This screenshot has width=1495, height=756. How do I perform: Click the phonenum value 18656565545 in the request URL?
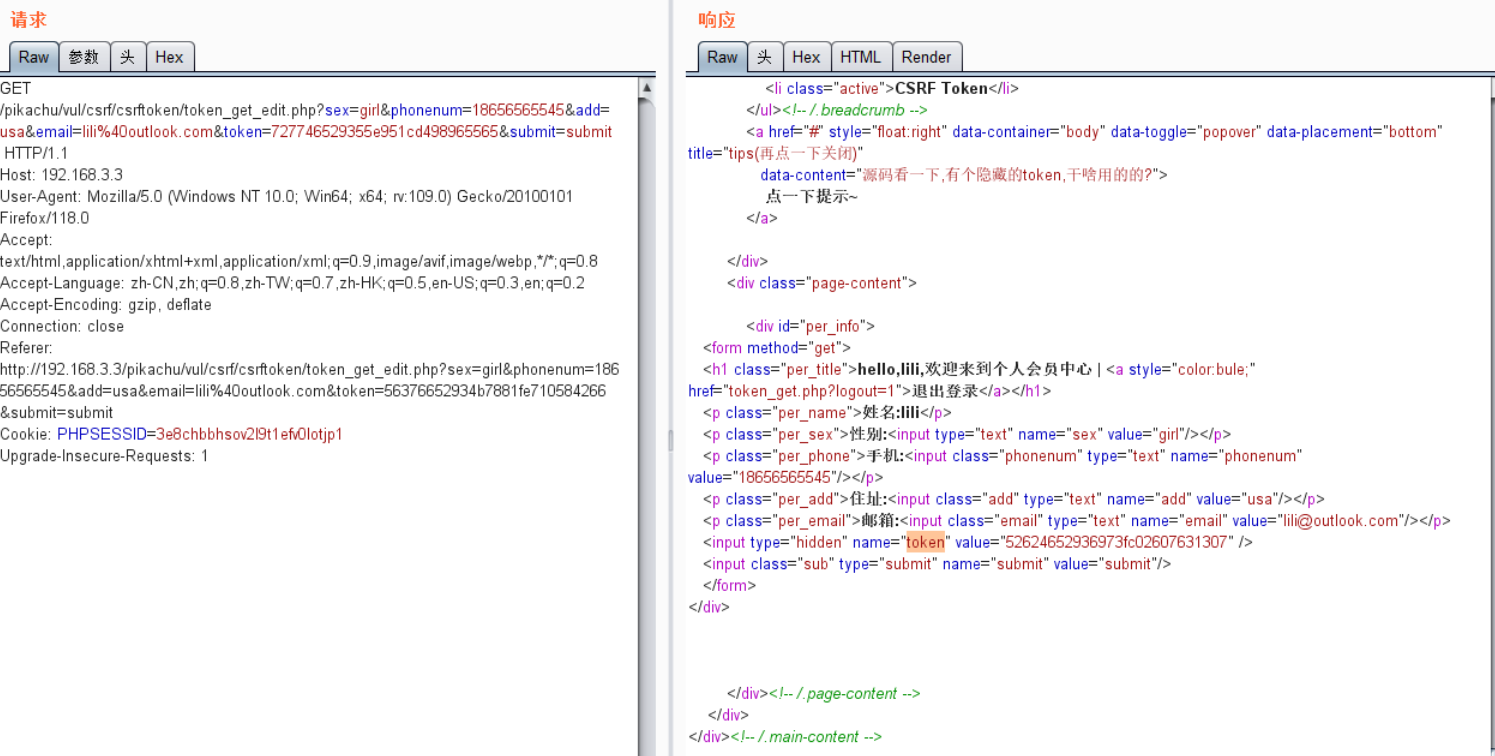[x=519, y=110]
